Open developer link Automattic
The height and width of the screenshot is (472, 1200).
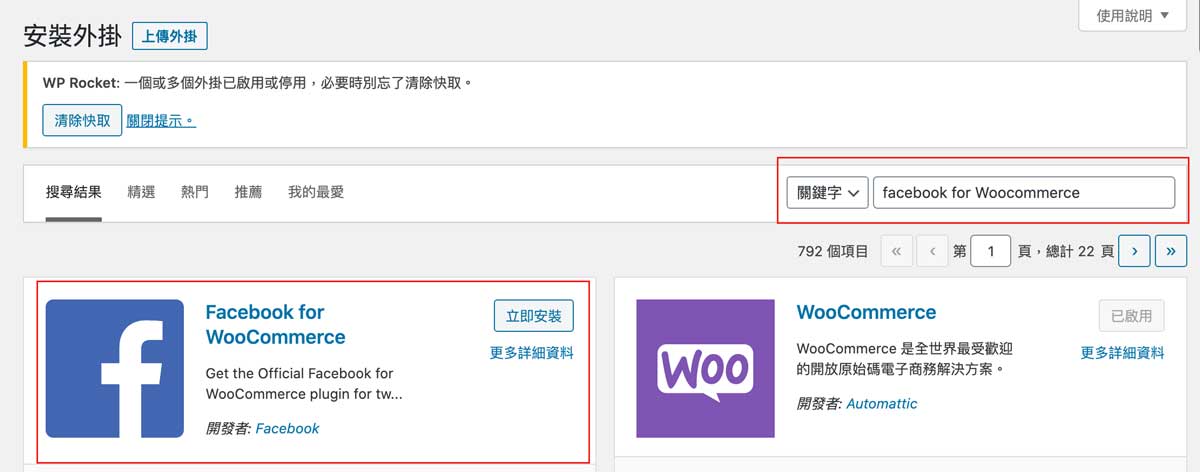[882, 404]
